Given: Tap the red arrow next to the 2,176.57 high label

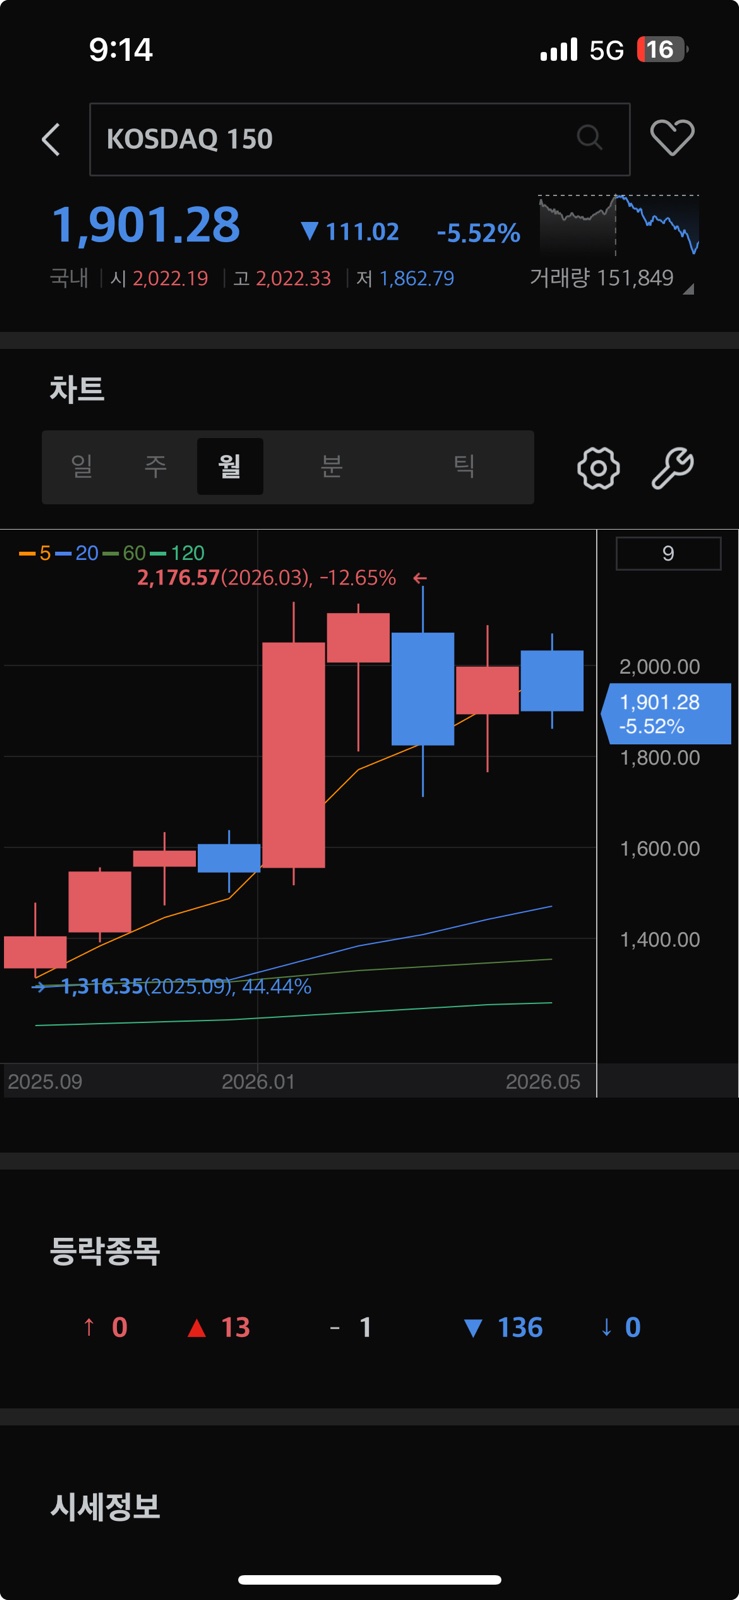Looking at the screenshot, I should 420,578.
